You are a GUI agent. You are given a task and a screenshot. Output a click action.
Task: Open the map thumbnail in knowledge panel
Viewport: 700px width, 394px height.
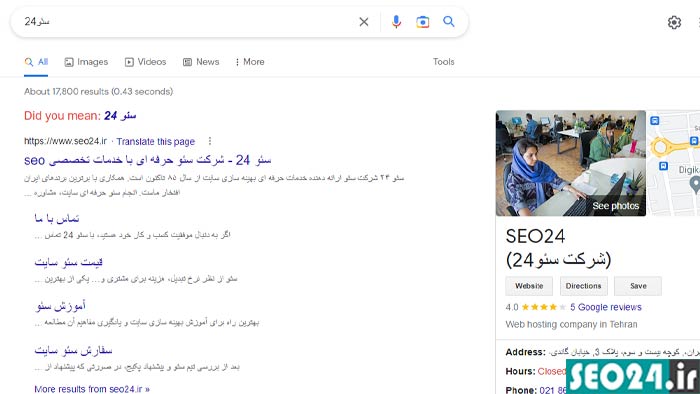tap(674, 163)
